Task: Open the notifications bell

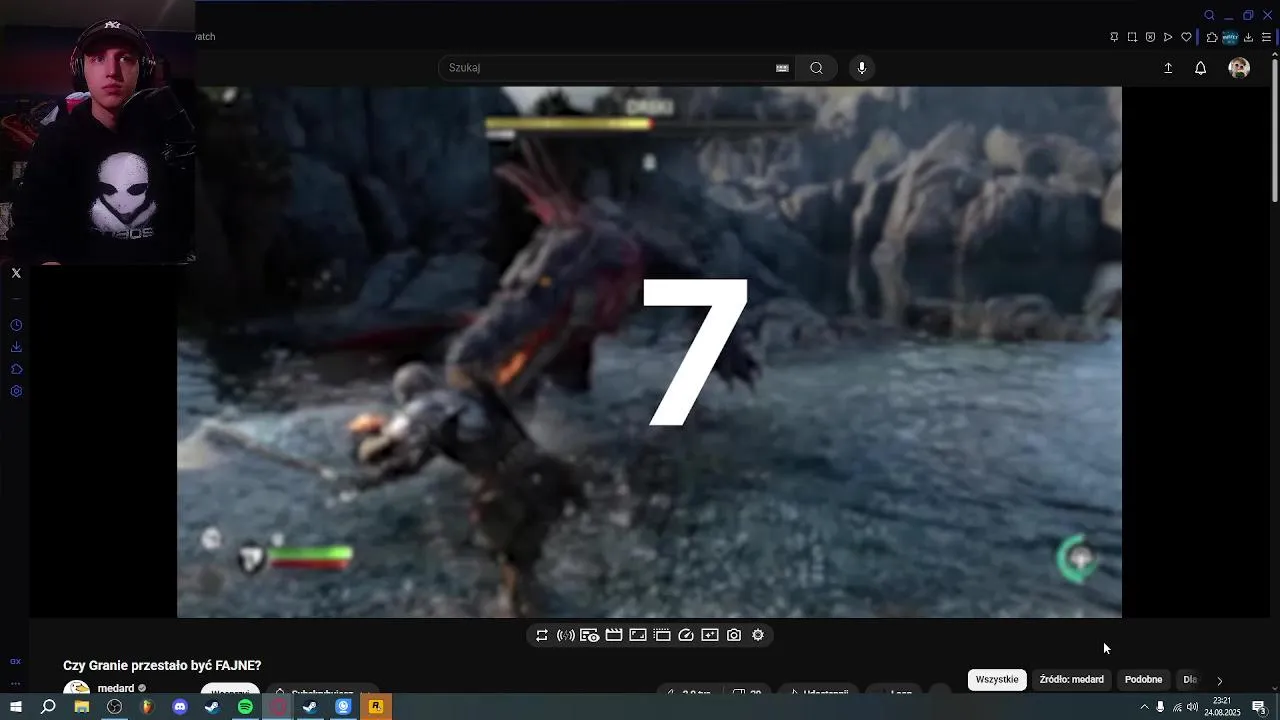Action: 1201,68
